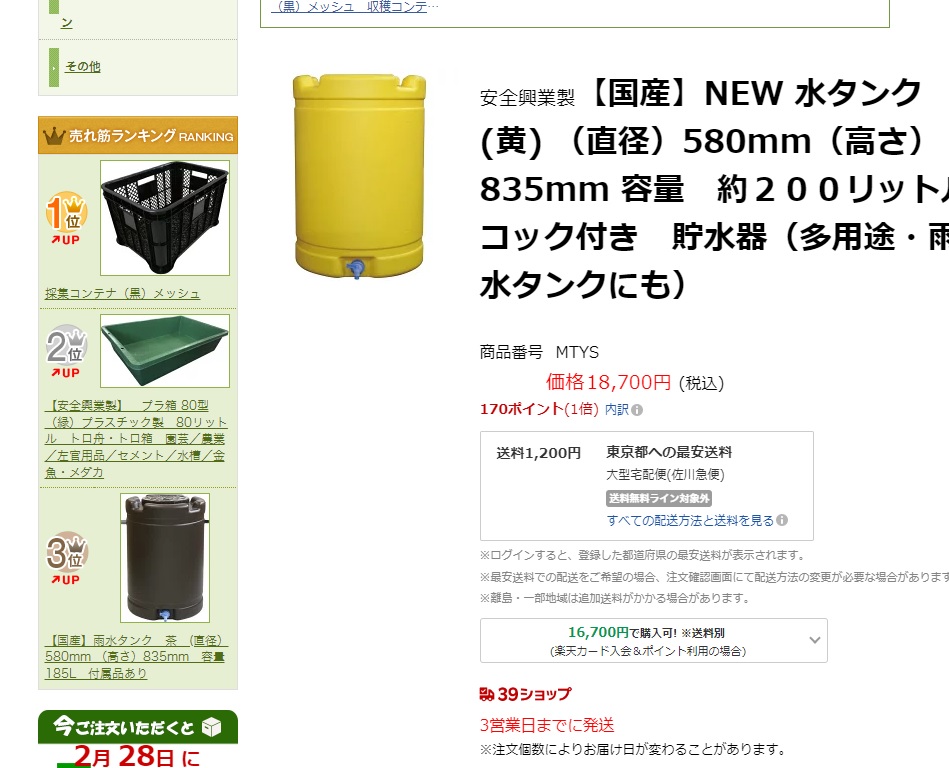949x768 pixels.
Task: Click the yellow water tank product image
Action: (359, 176)
